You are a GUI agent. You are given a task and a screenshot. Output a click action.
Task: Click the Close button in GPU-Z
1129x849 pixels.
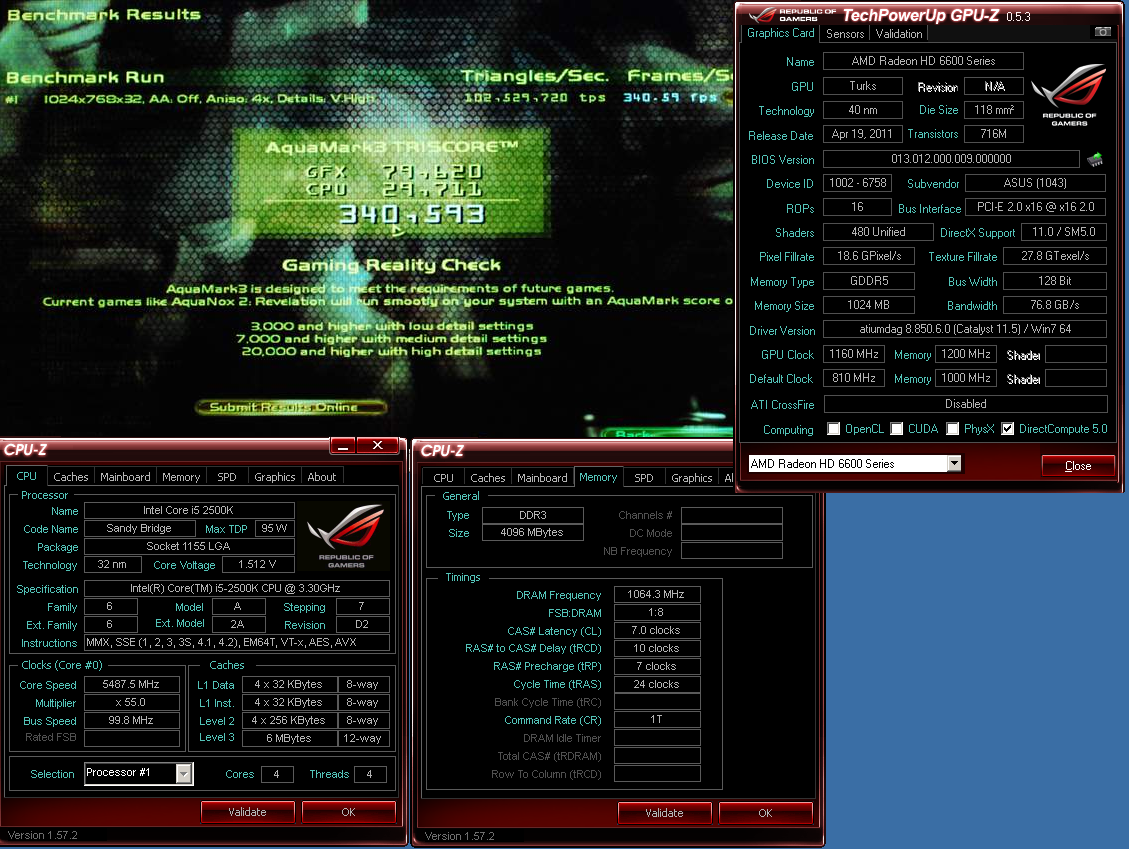[x=1078, y=466]
